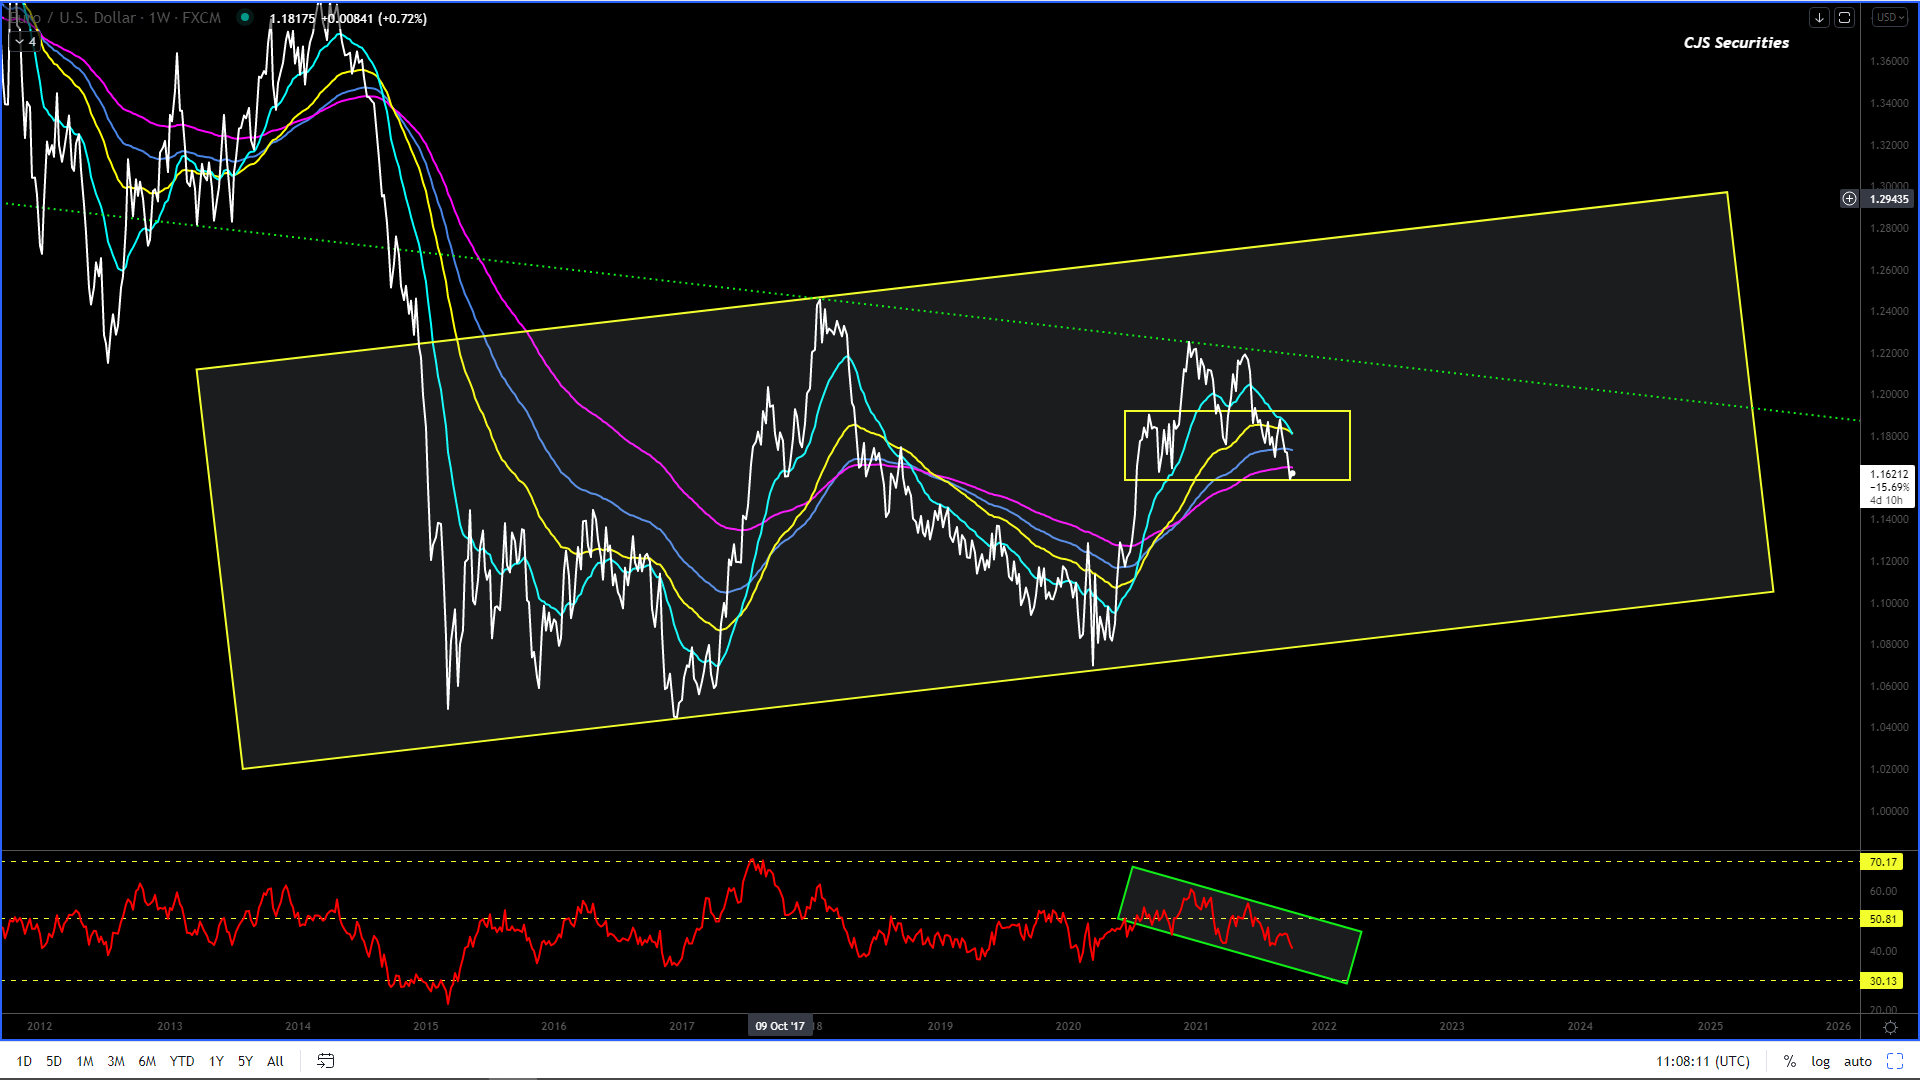Click the bottom-right maximize chart icon
The width and height of the screenshot is (1920, 1080).
[x=1894, y=1061]
